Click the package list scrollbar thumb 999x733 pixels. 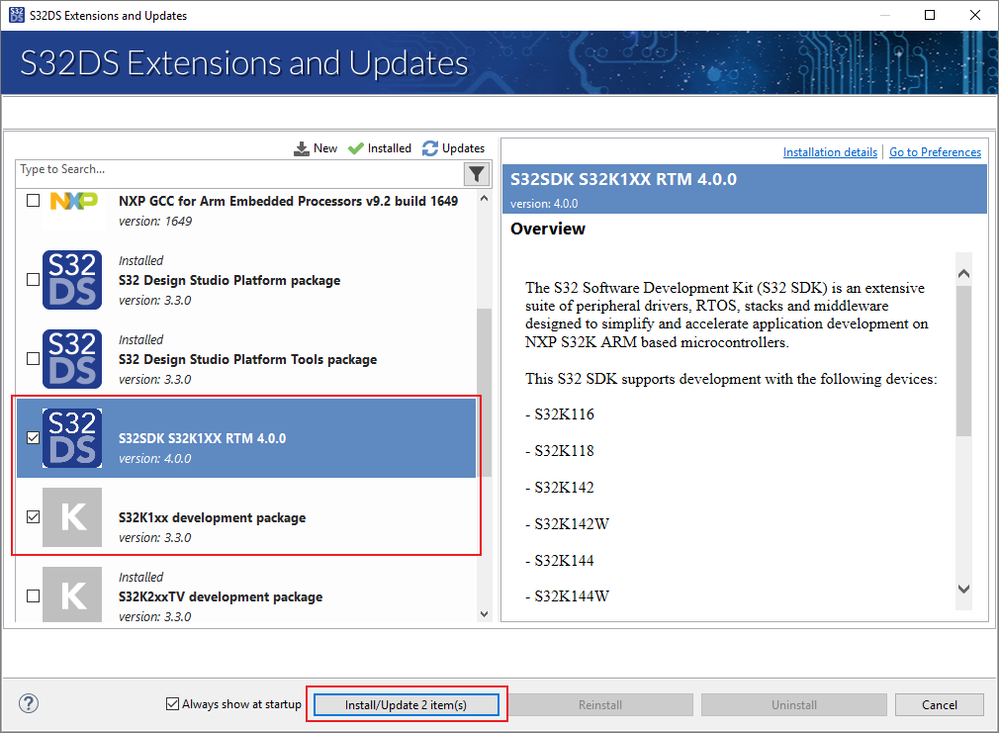pyautogui.click(x=484, y=393)
